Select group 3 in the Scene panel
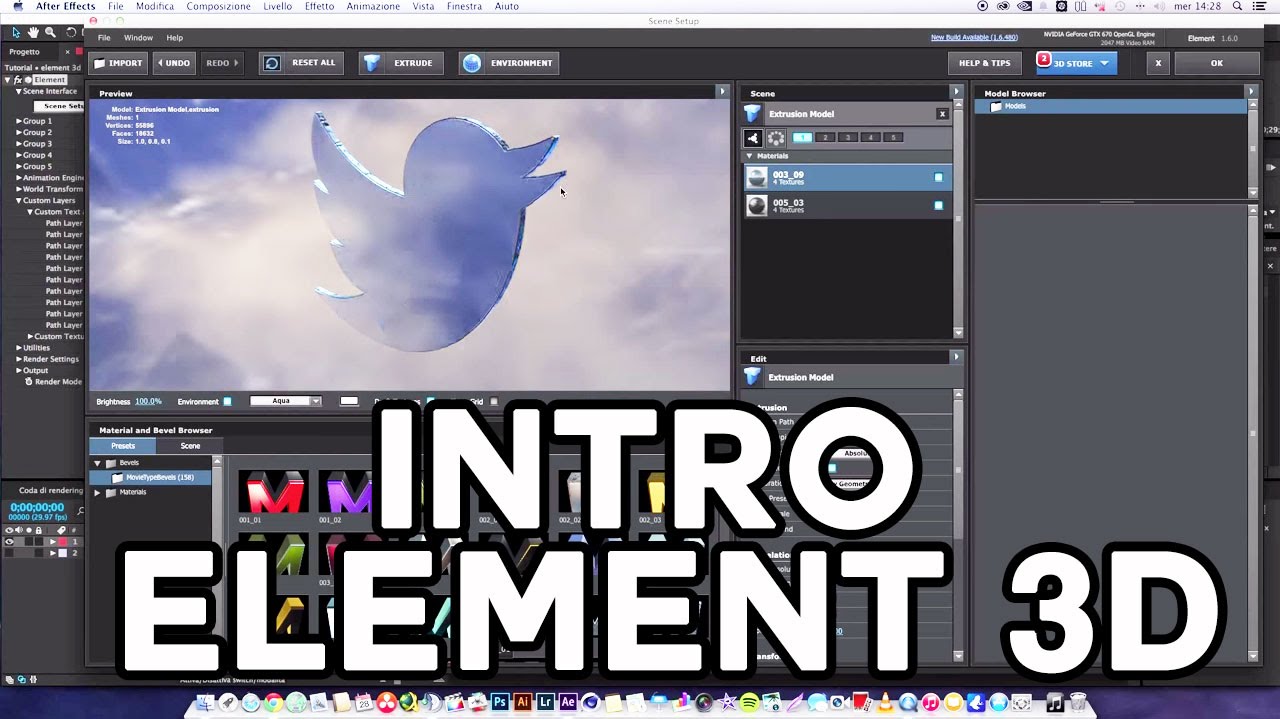 [x=848, y=137]
